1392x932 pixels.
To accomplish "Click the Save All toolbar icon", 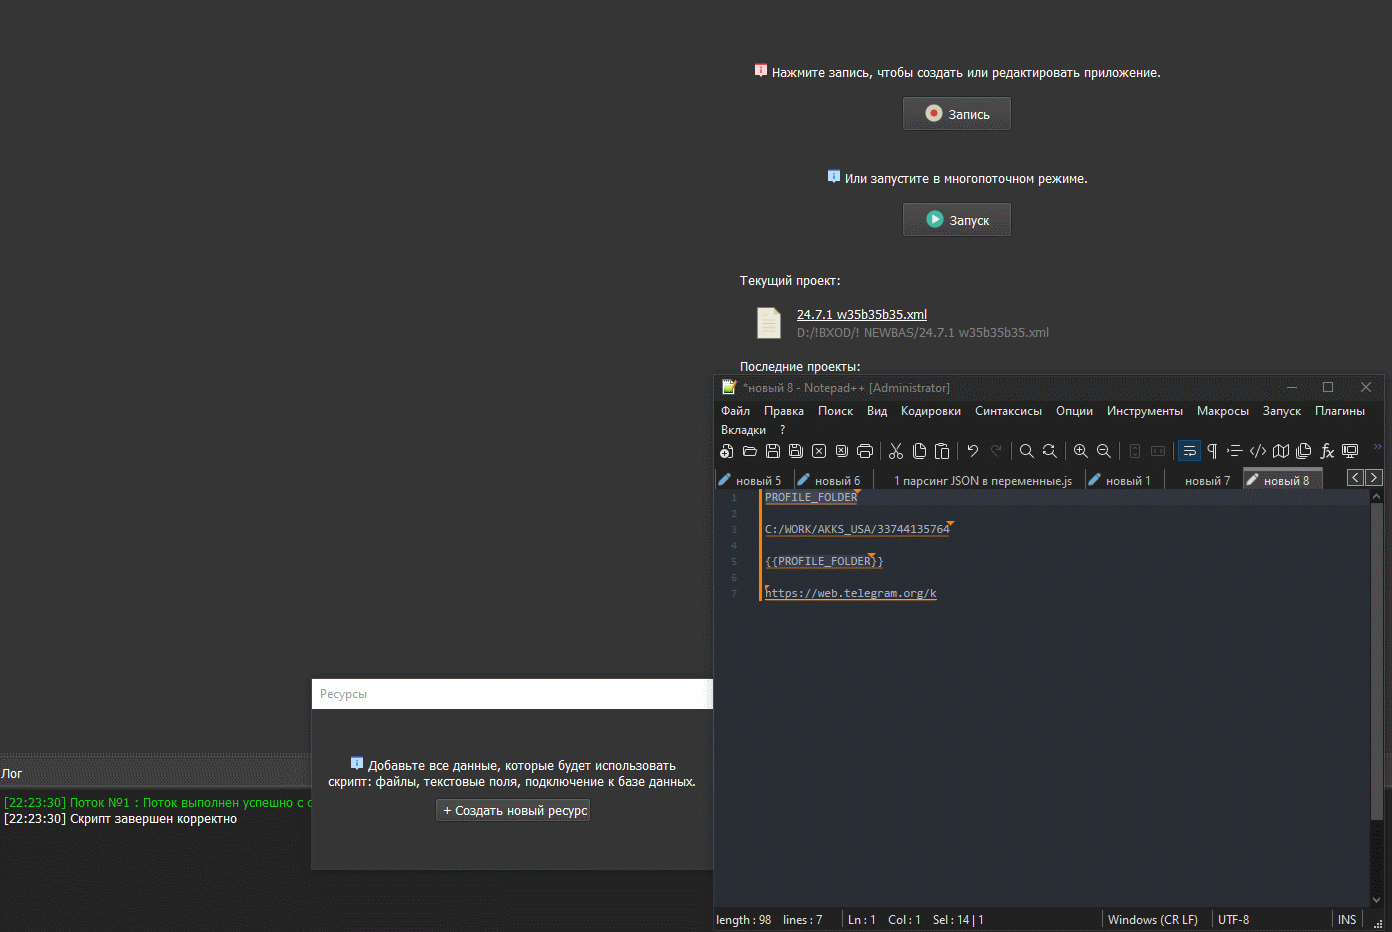I will (796, 451).
